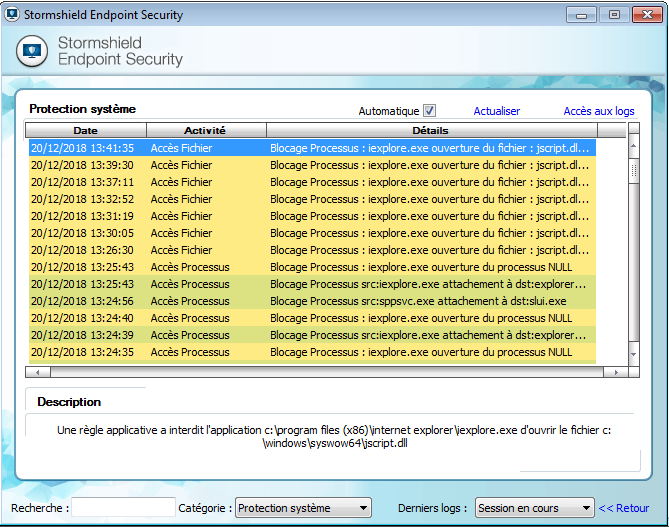Click the horizontal scrollbar right arrow
The width and height of the screenshot is (669, 527).
click(x=616, y=372)
